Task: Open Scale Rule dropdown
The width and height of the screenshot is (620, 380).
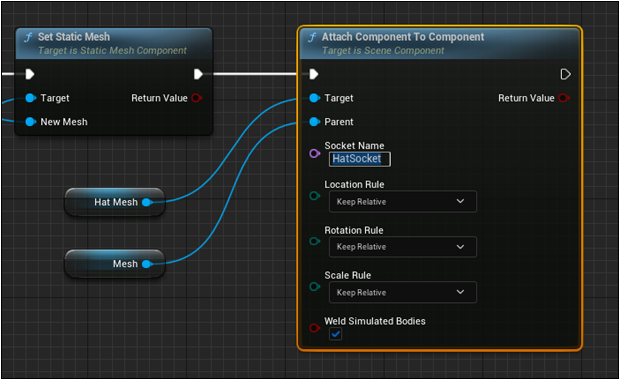Action: (403, 292)
